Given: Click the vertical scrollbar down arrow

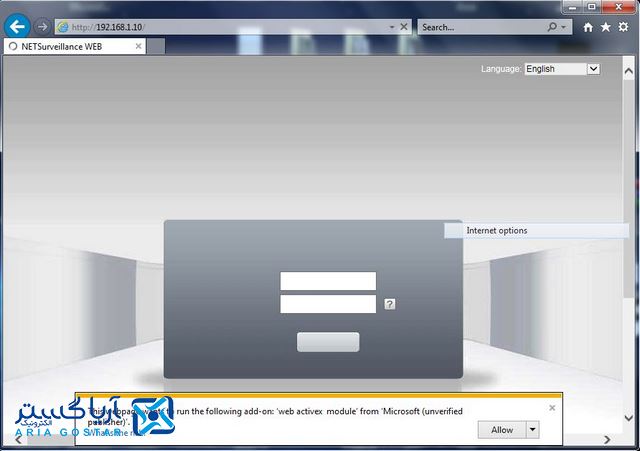Looking at the screenshot, I should pyautogui.click(x=629, y=418).
